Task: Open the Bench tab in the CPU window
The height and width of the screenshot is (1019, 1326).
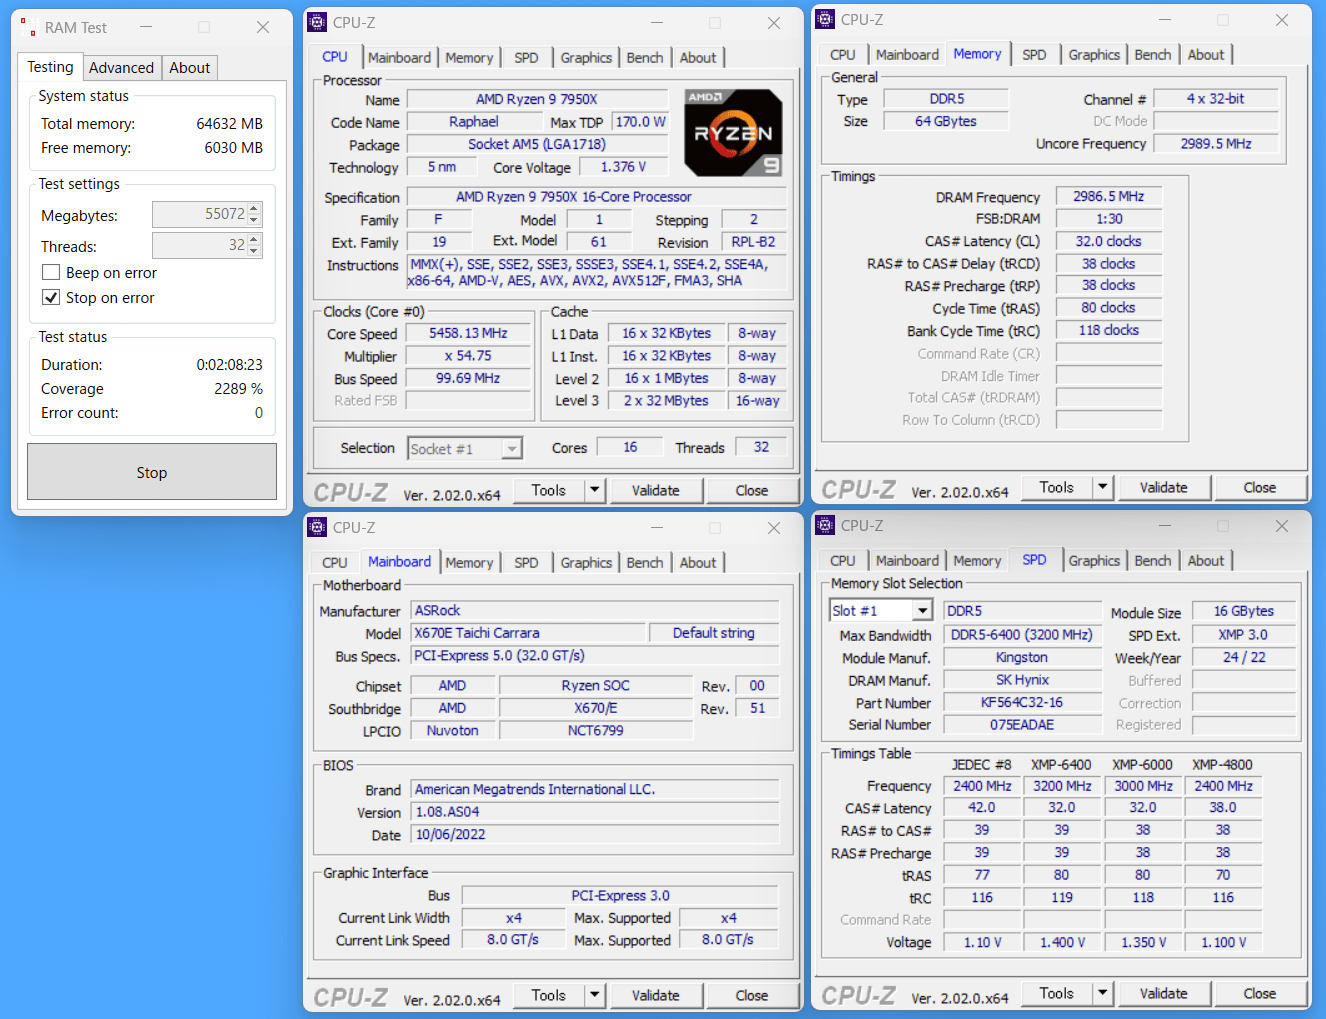Action: (644, 58)
